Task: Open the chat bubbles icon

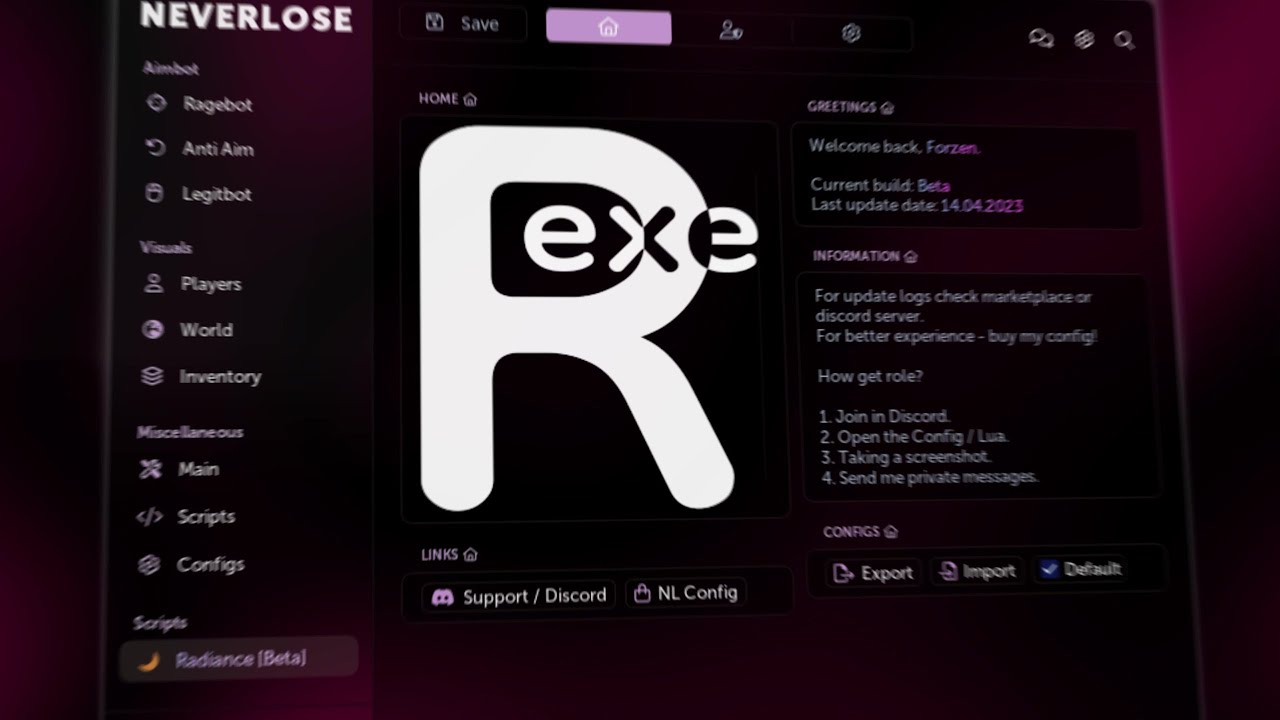Action: [x=1041, y=39]
